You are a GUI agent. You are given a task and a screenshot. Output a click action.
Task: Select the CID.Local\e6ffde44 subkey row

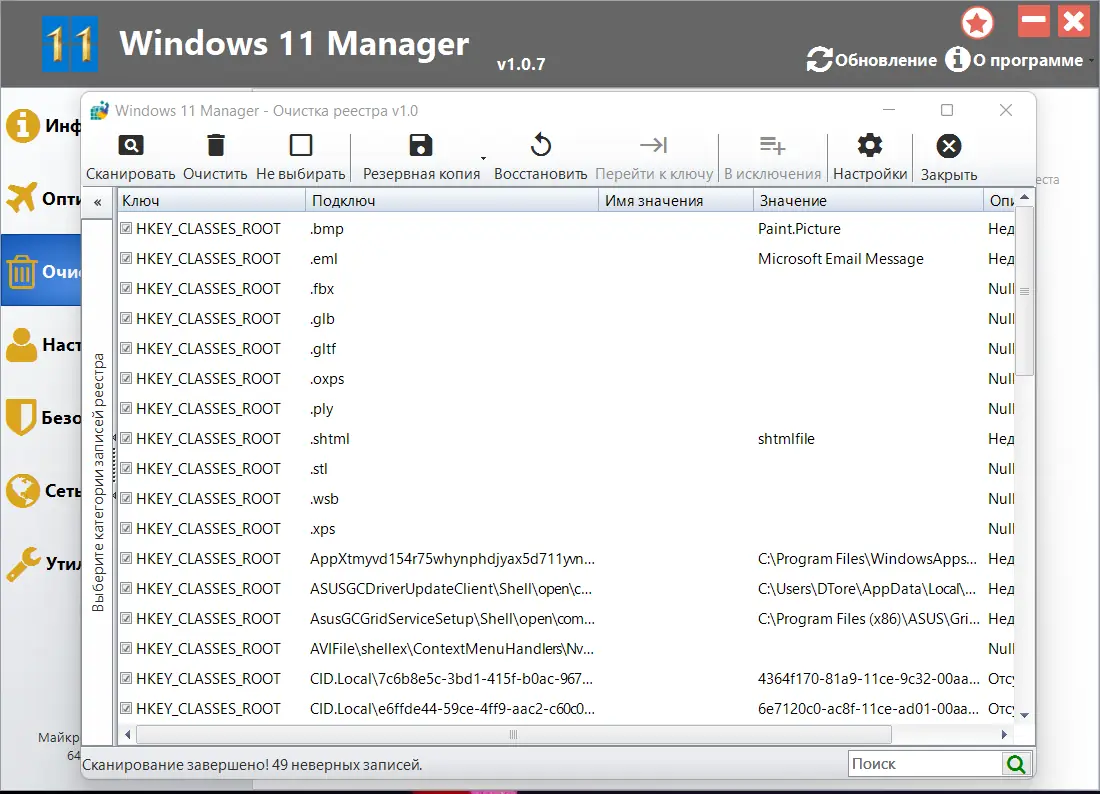pyautogui.click(x=452, y=709)
